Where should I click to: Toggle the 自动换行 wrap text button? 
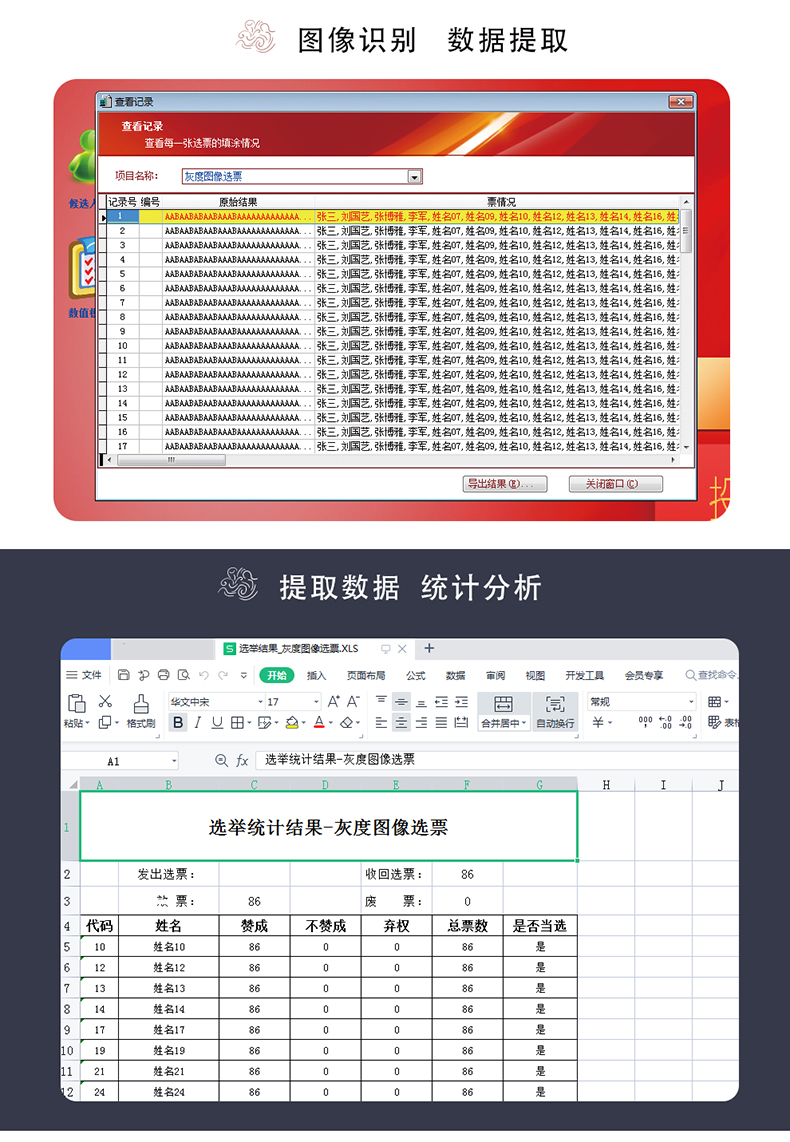pos(555,711)
